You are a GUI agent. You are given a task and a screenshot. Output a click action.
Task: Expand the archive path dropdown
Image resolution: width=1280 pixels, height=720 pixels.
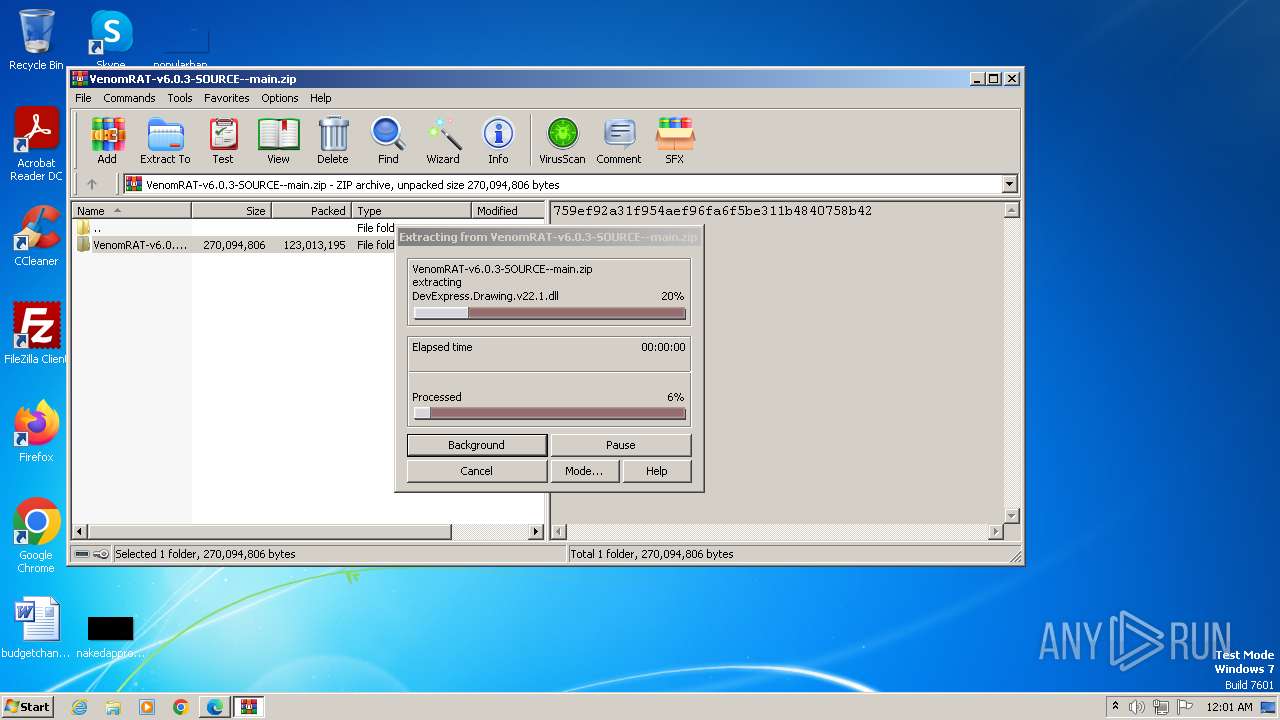pyautogui.click(x=1009, y=184)
